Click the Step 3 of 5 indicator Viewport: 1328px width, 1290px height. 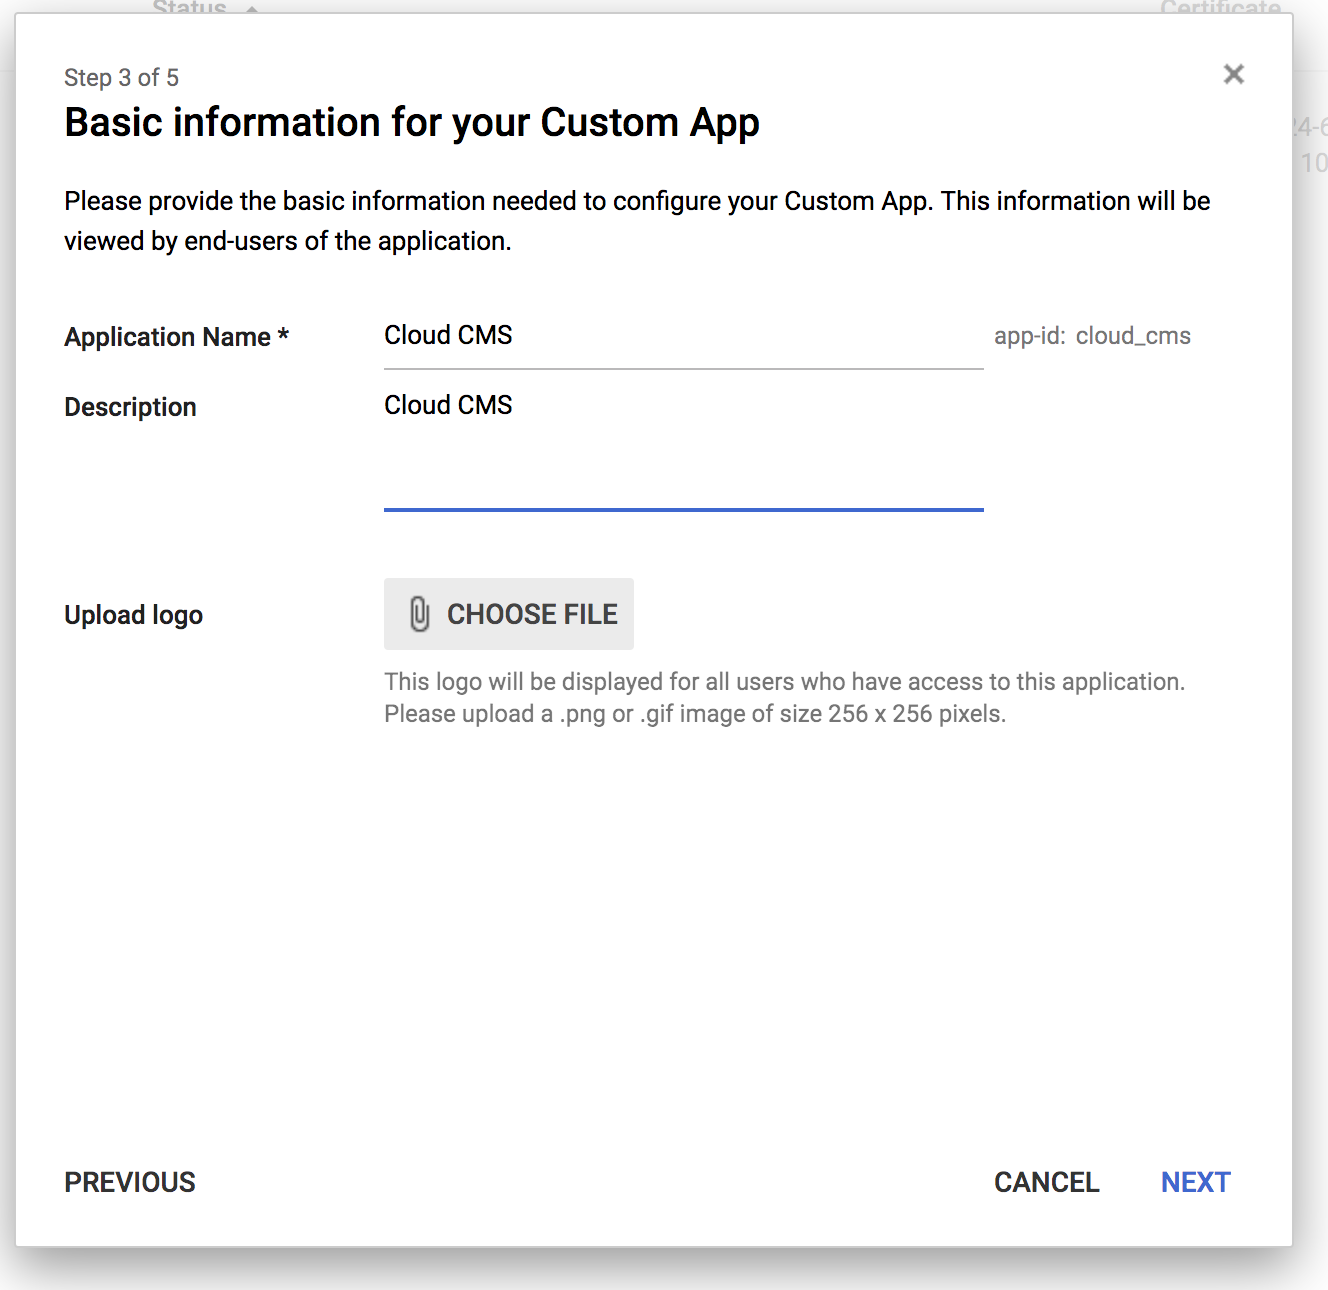click(121, 78)
